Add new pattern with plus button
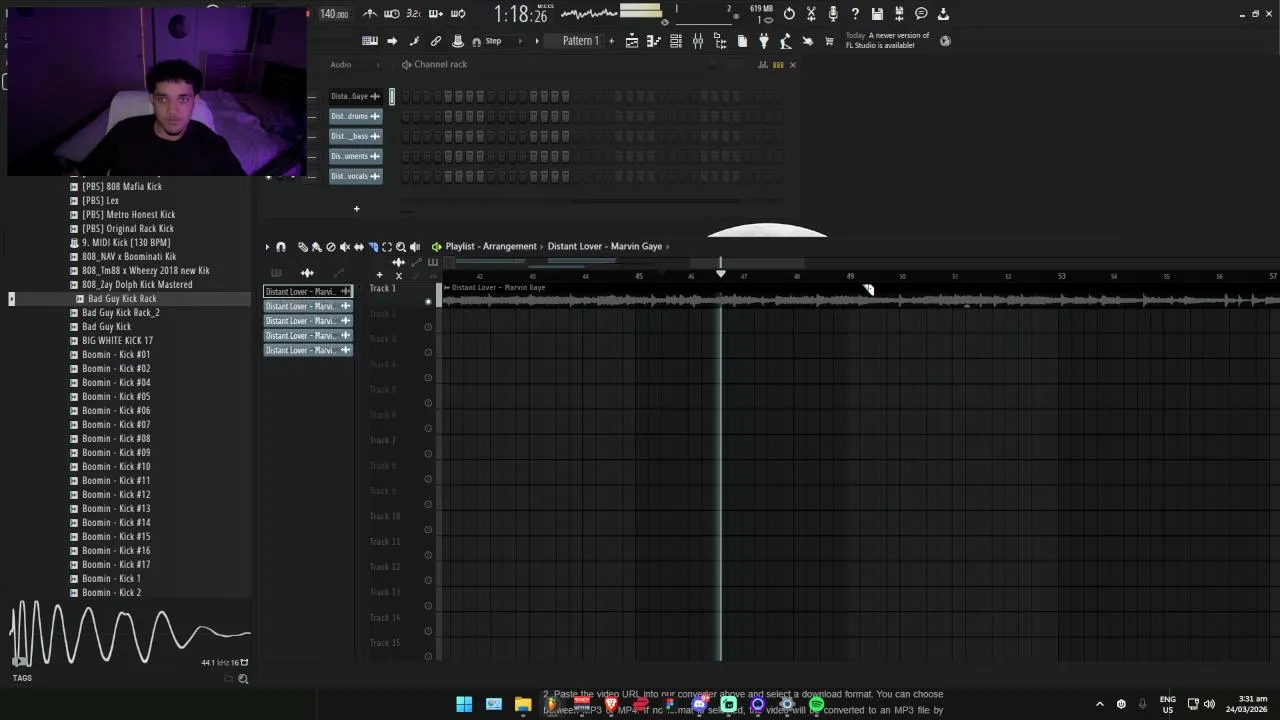Image resolution: width=1280 pixels, height=720 pixels. pyautogui.click(x=611, y=41)
